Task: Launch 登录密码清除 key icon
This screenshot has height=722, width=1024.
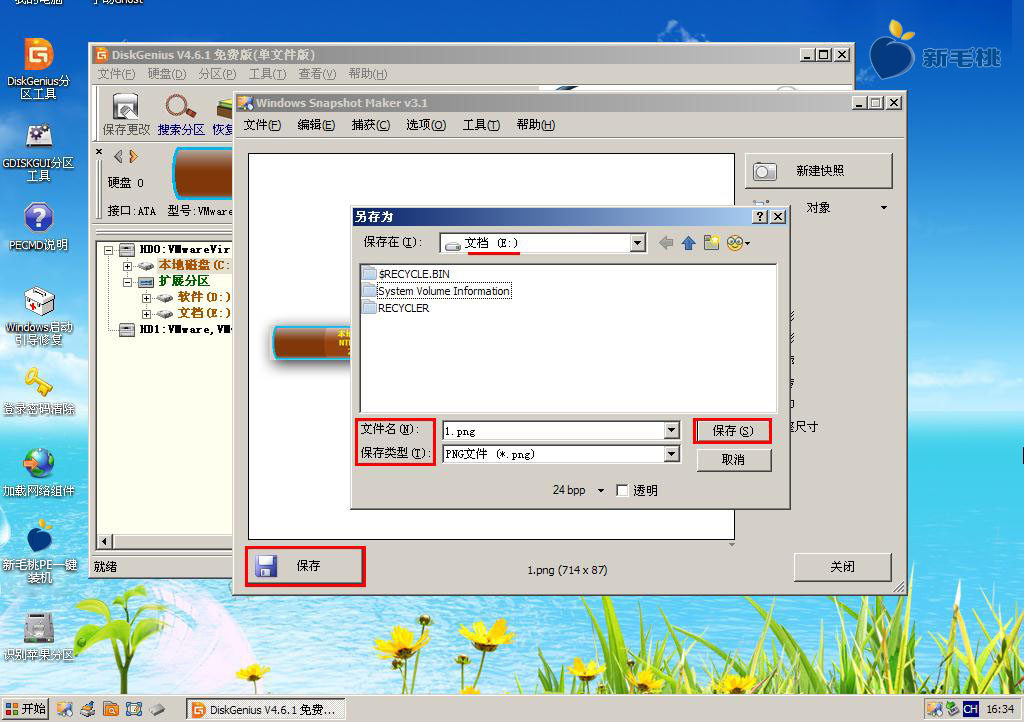Action: click(x=39, y=392)
